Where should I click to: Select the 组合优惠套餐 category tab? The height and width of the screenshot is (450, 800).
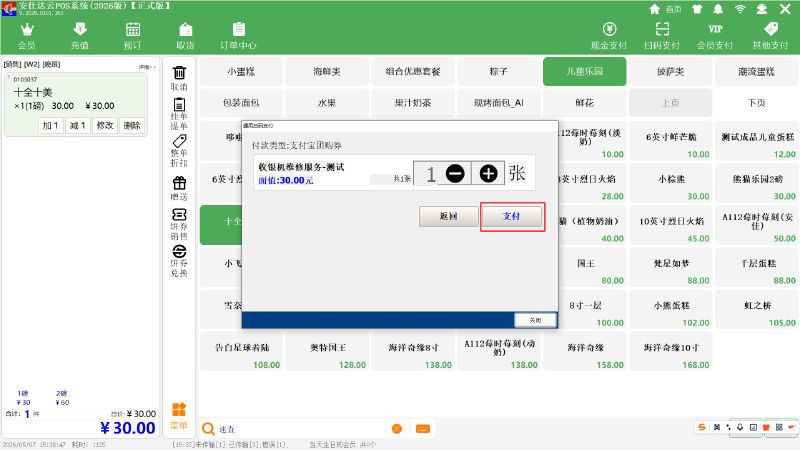click(413, 71)
